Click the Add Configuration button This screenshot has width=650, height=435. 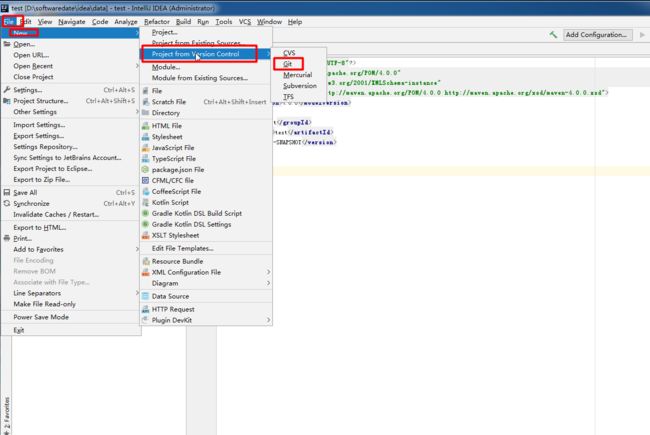(x=597, y=35)
